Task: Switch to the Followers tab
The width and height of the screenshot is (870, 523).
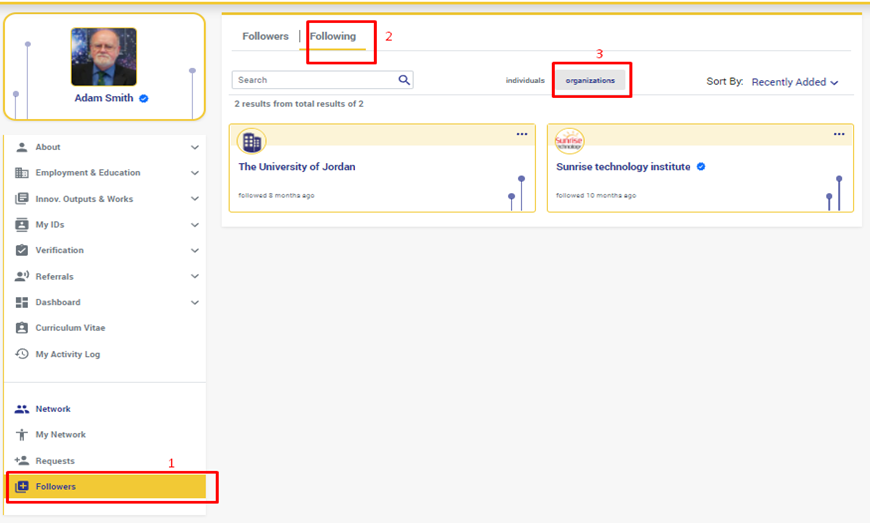Action: click(x=265, y=37)
